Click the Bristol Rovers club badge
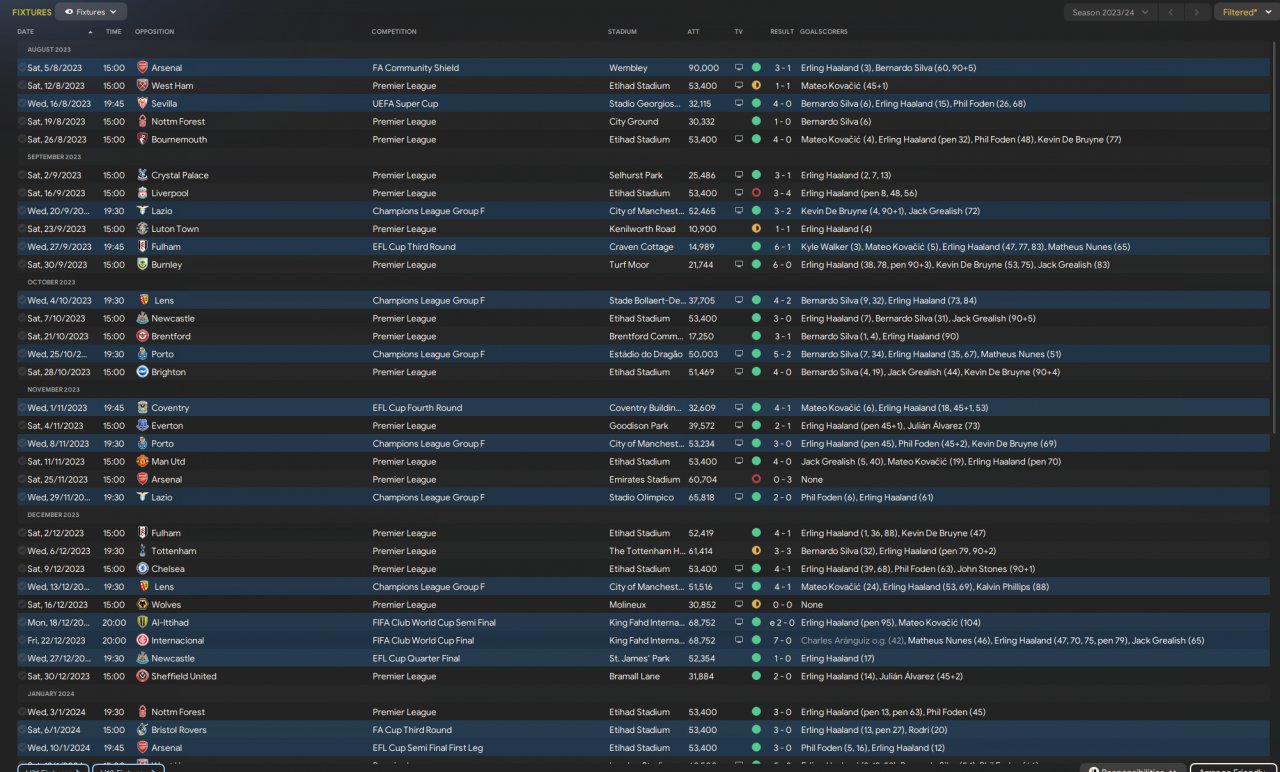The image size is (1280, 772). pyautogui.click(x=142, y=730)
